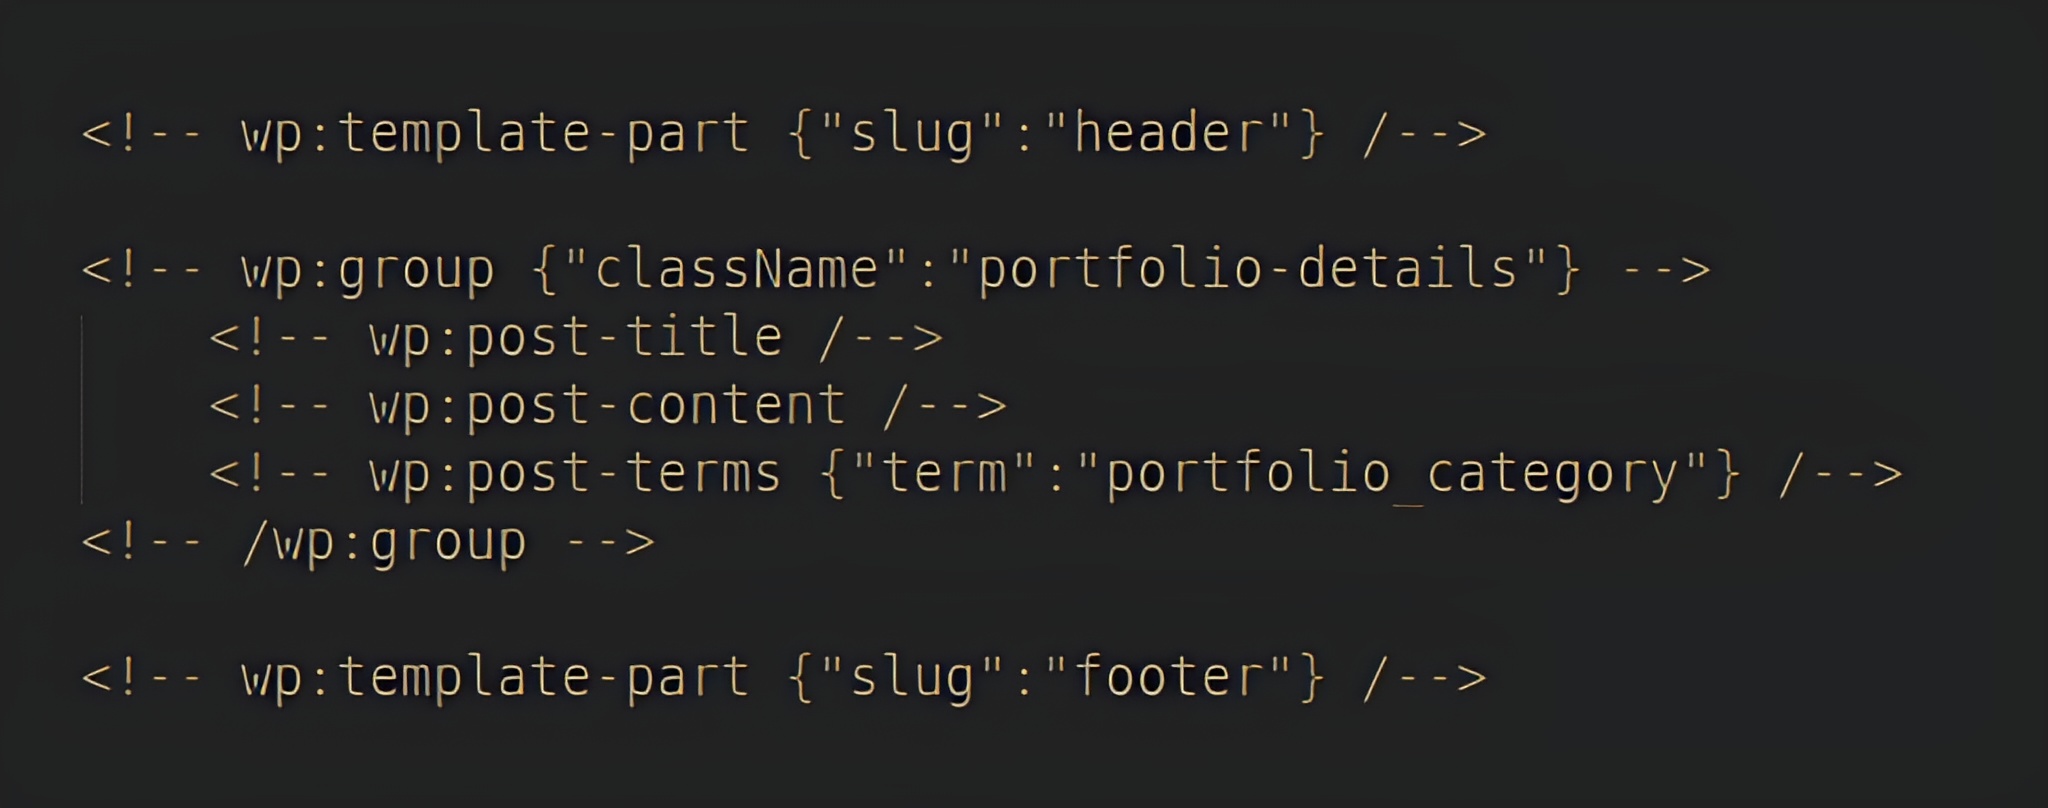Click the closing "/wp:group" tag text
The width and height of the screenshot is (2048, 808).
click(x=384, y=543)
